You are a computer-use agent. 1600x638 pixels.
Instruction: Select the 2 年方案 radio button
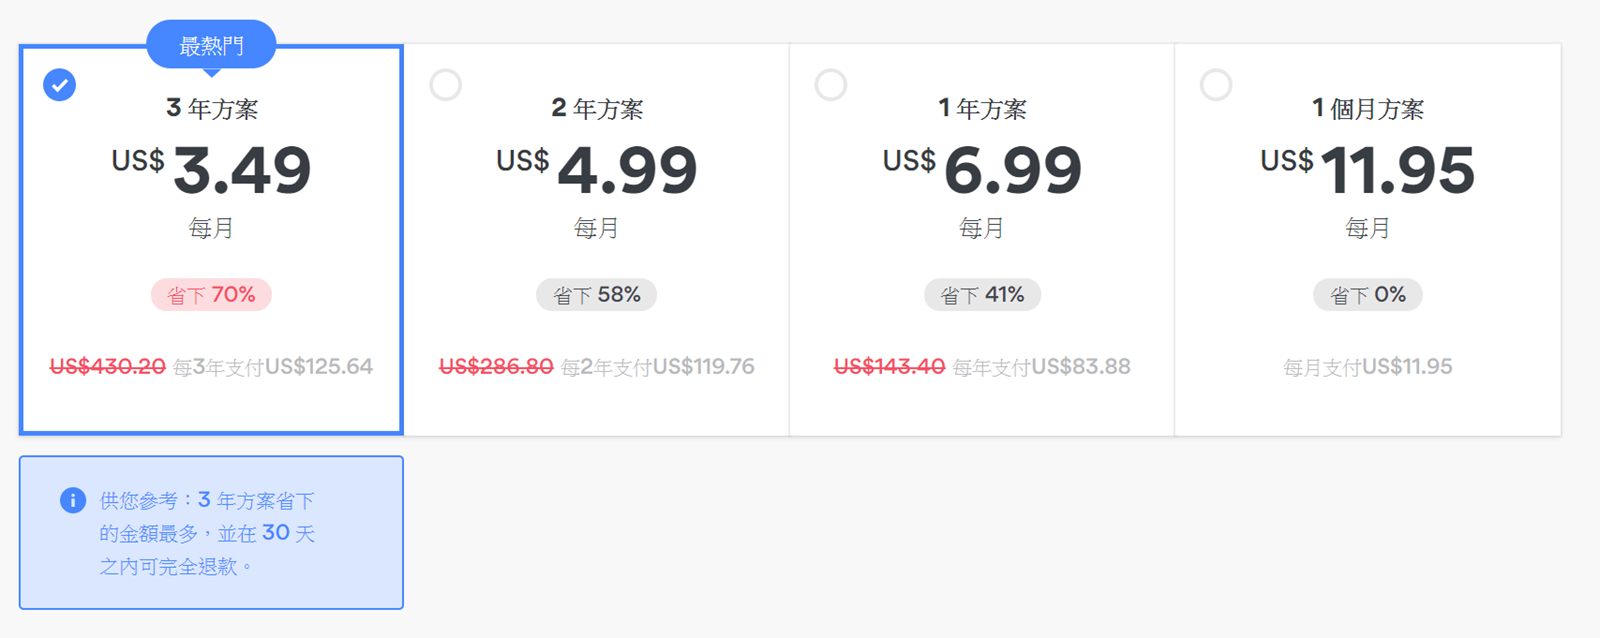[446, 85]
